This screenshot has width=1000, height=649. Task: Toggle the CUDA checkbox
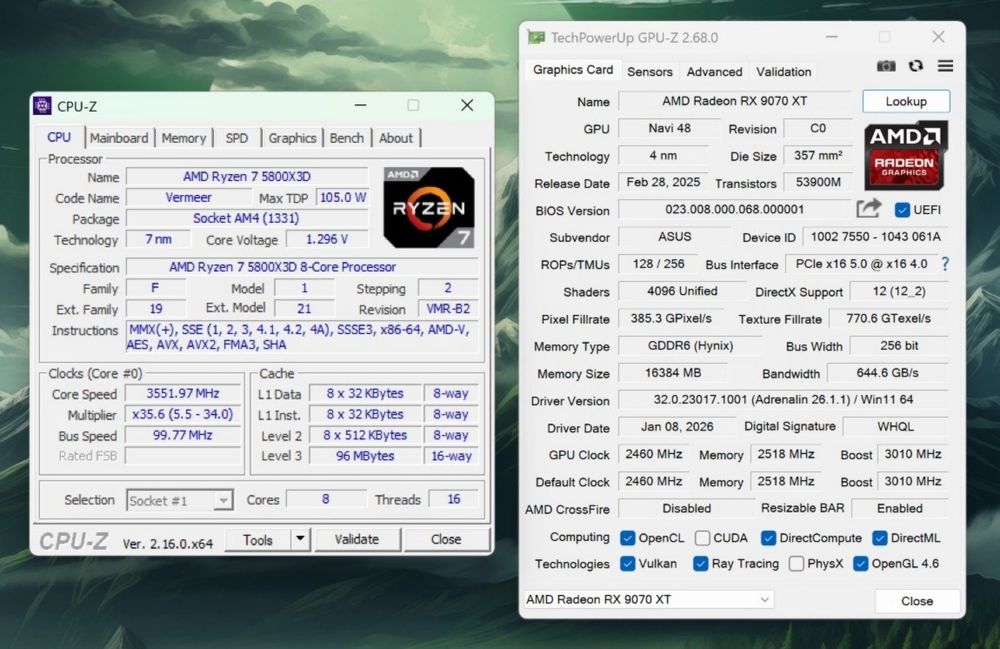702,538
